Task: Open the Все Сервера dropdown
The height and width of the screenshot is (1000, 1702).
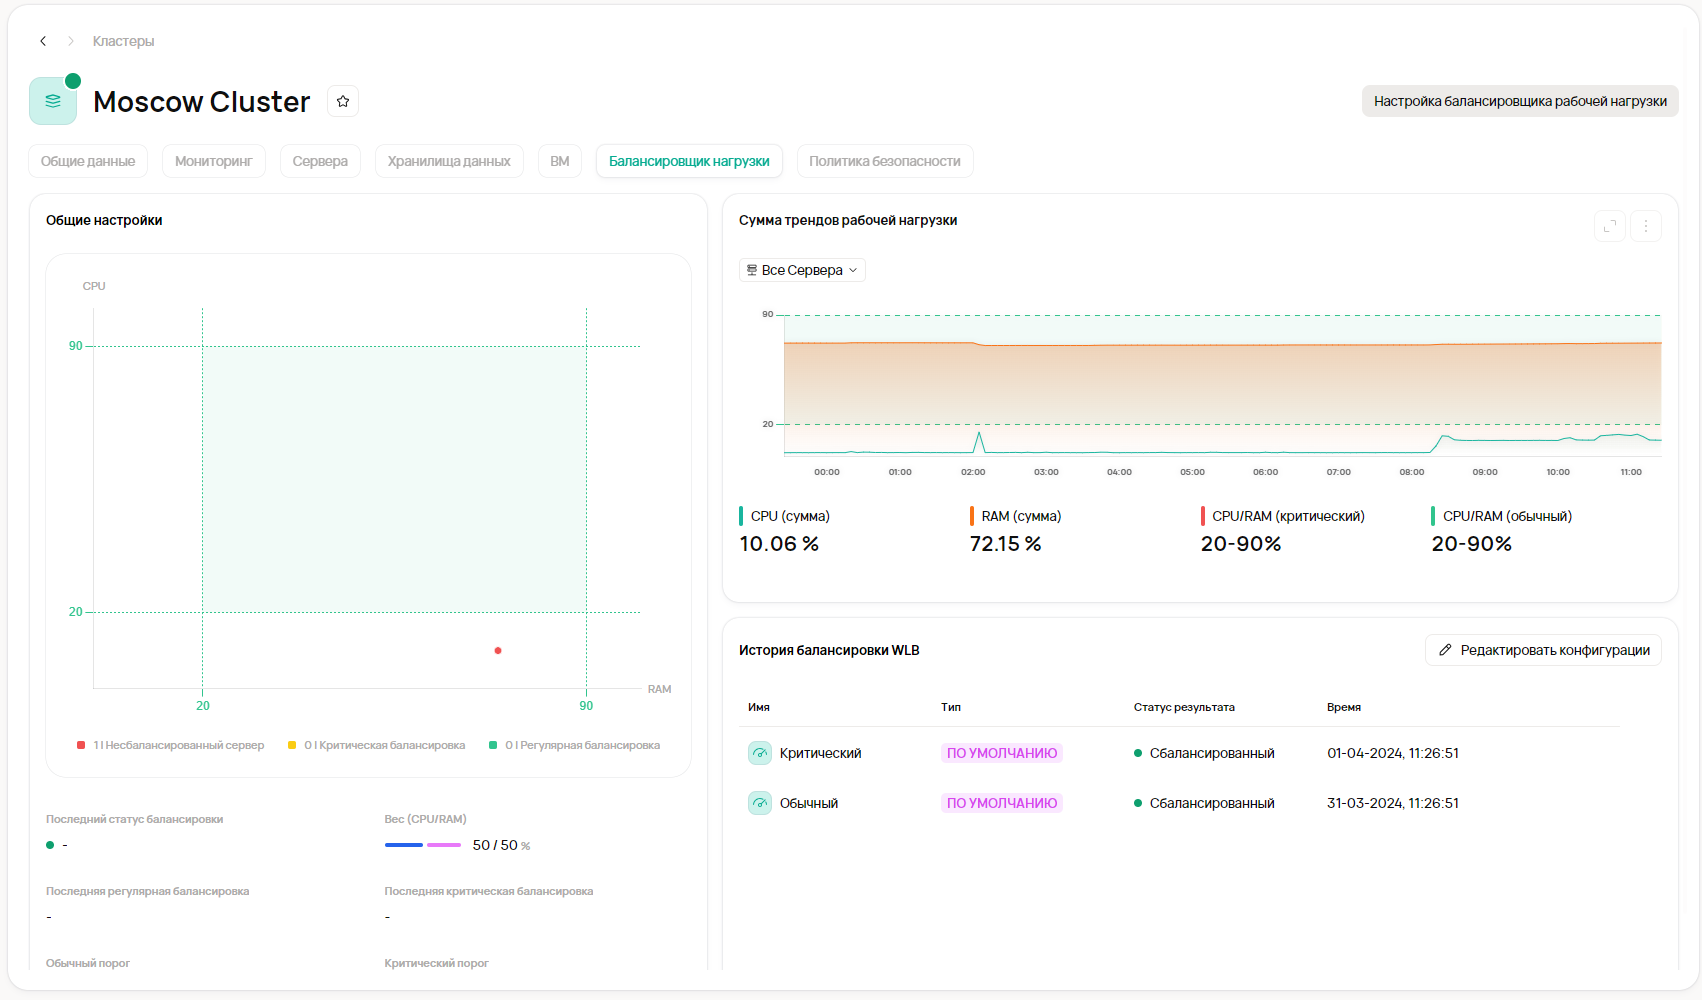Action: (x=802, y=270)
